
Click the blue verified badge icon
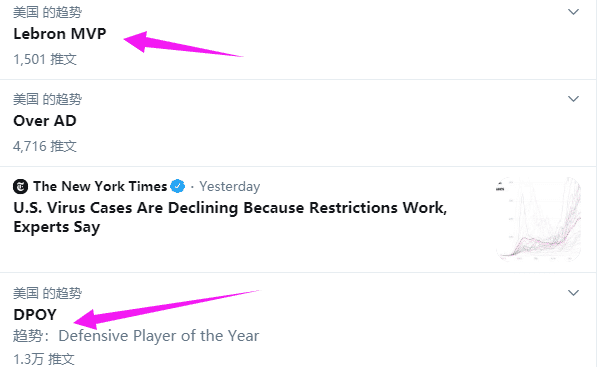tap(177, 187)
